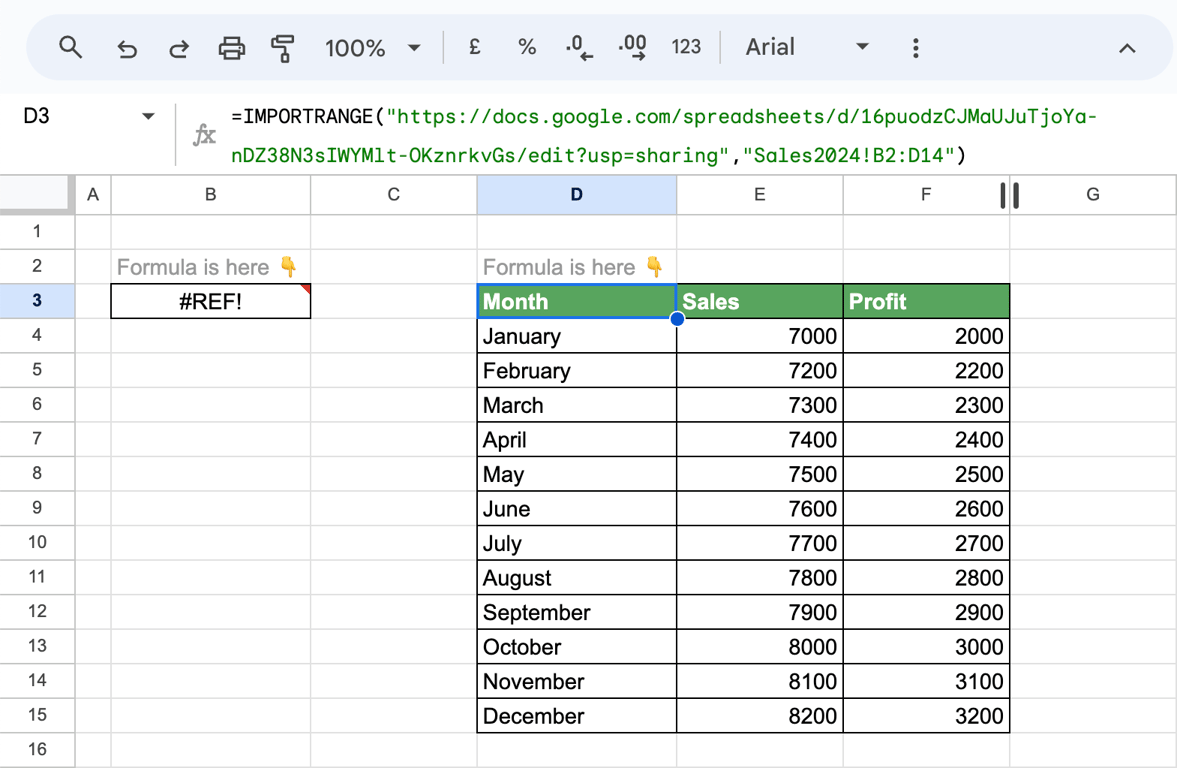The height and width of the screenshot is (768, 1177).
Task: Redo the last action
Action: [179, 49]
